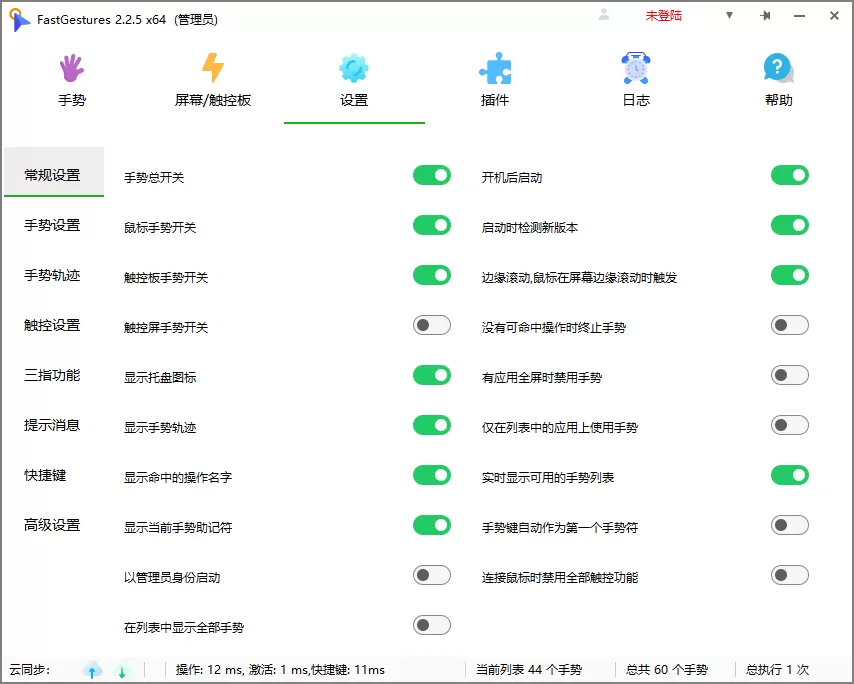The width and height of the screenshot is (854, 684).
Task: Toggle the 手势总开关 master switch
Action: [x=431, y=174]
